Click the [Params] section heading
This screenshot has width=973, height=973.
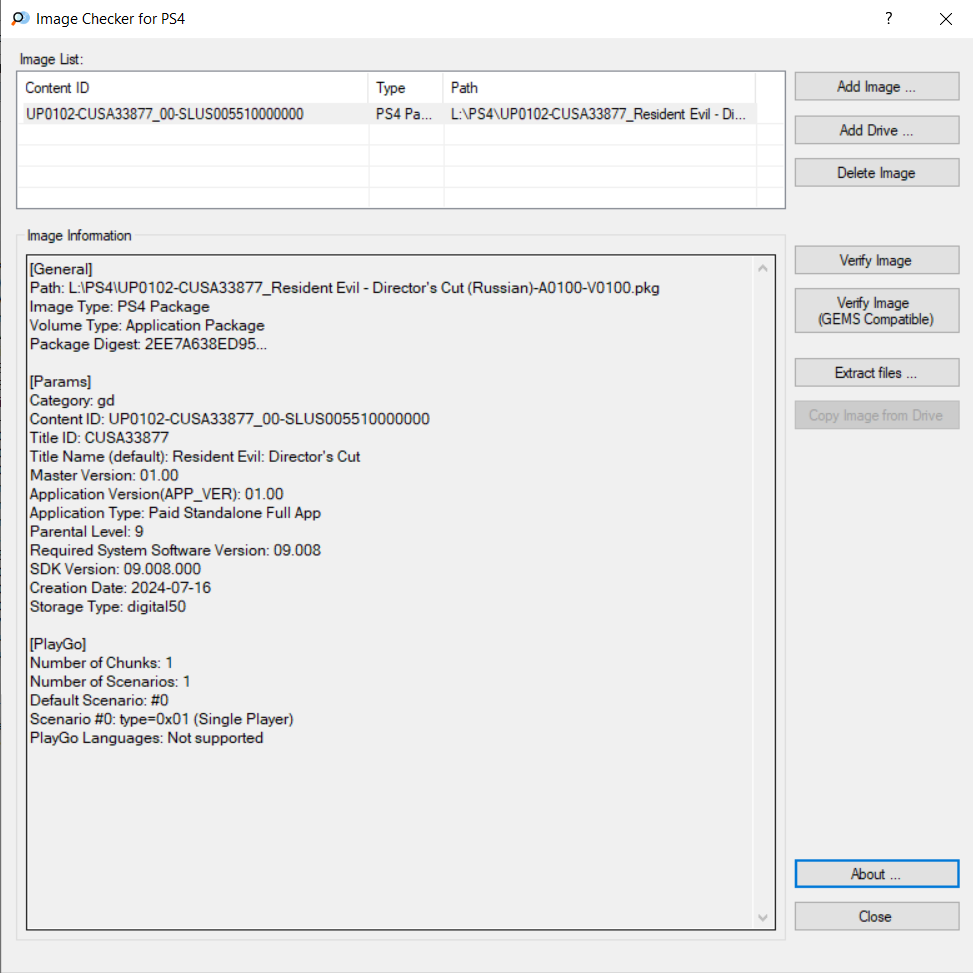(60, 381)
